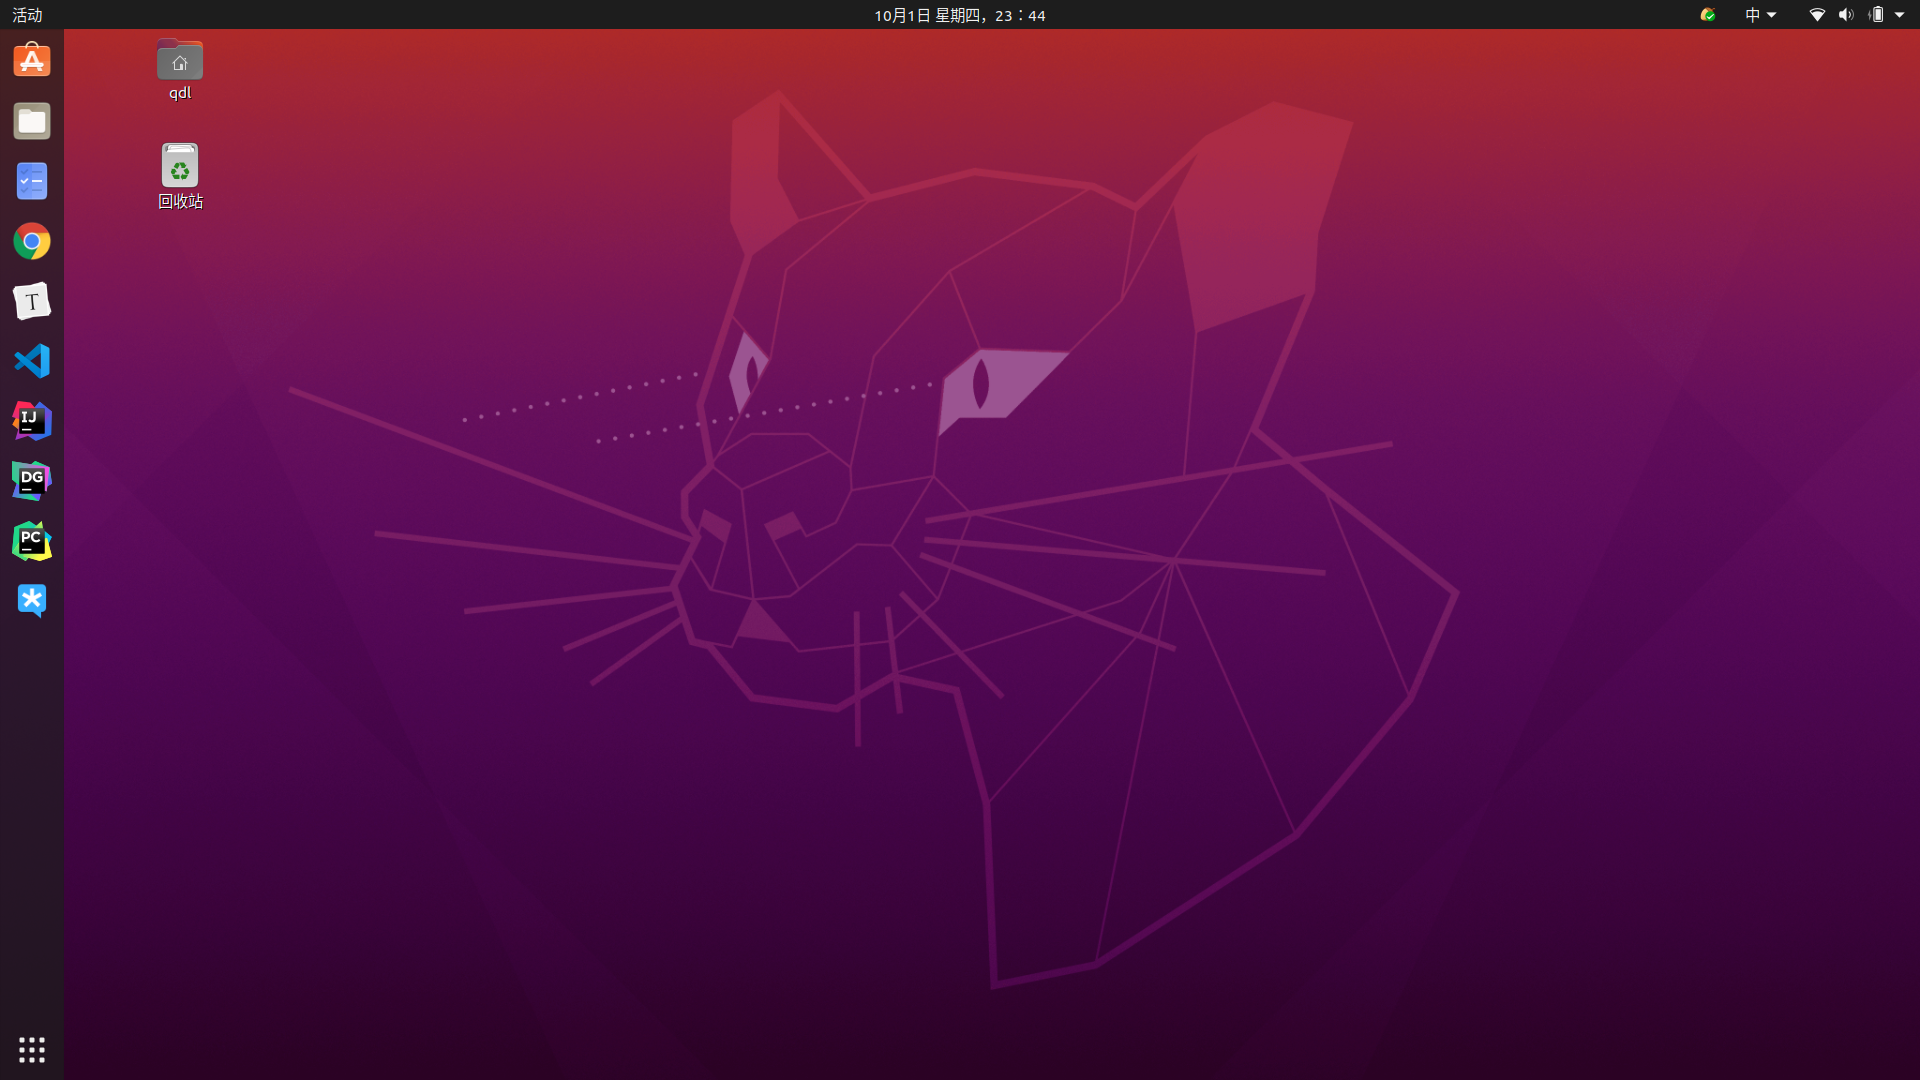Open the date and time calendar menu
This screenshot has width=1920, height=1080.
959,15
